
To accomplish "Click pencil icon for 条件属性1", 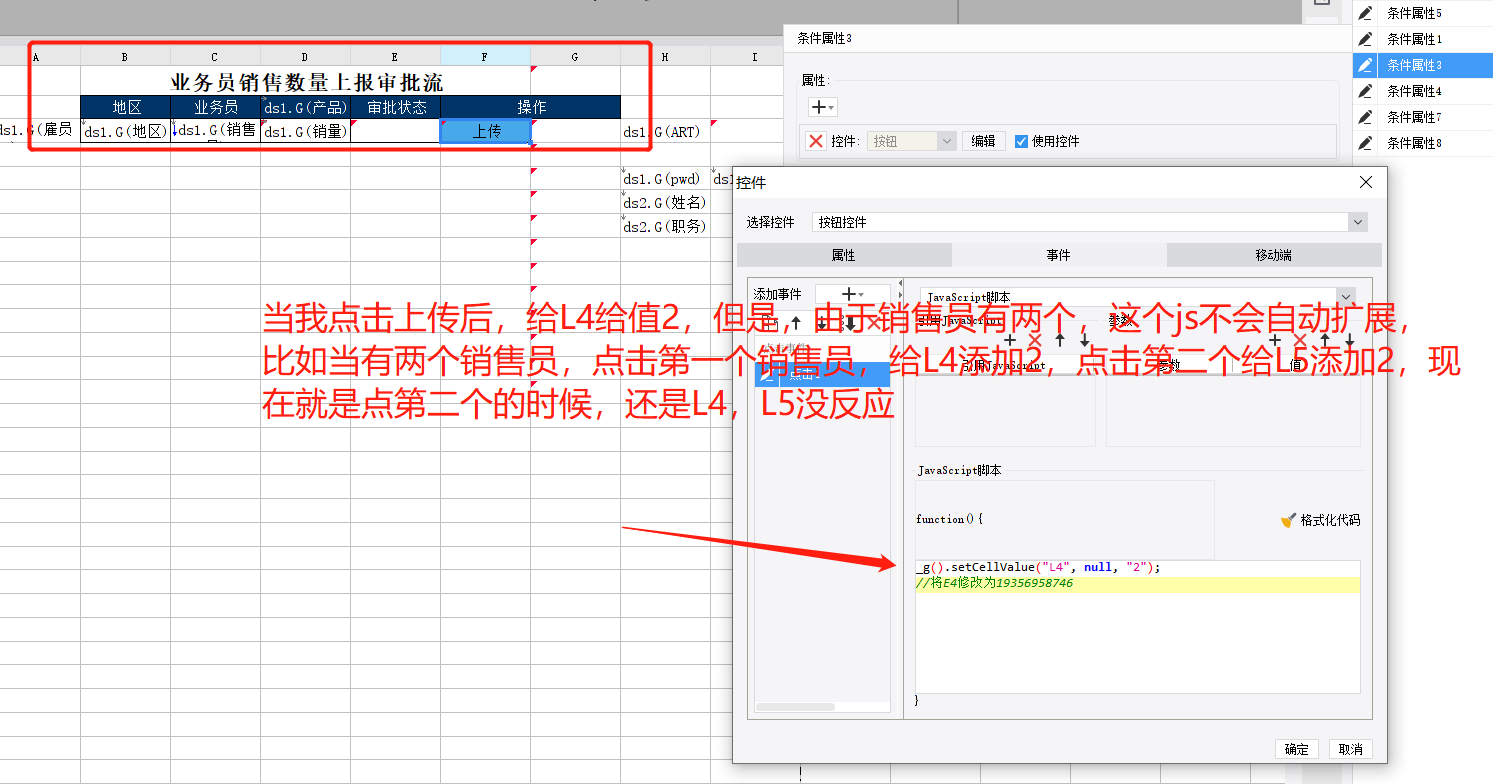I will click(1366, 39).
